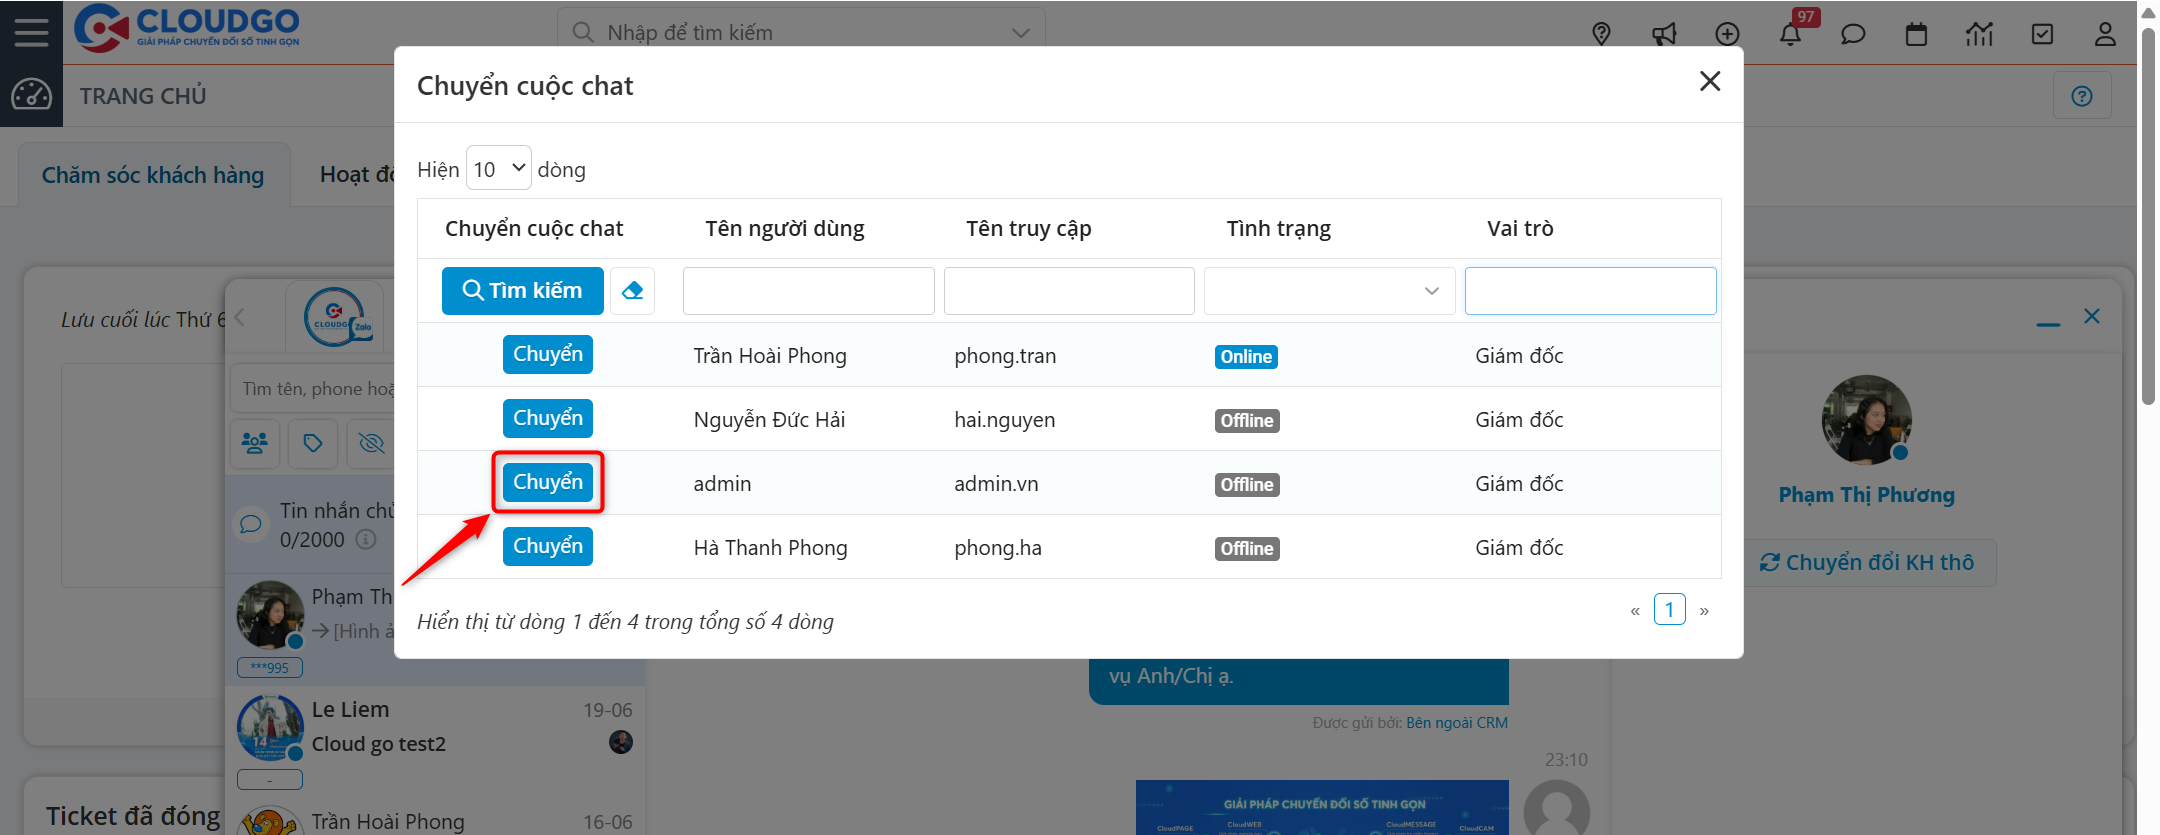
Task: Click Phạm Thị Phương avatar photo
Action: click(x=1866, y=420)
